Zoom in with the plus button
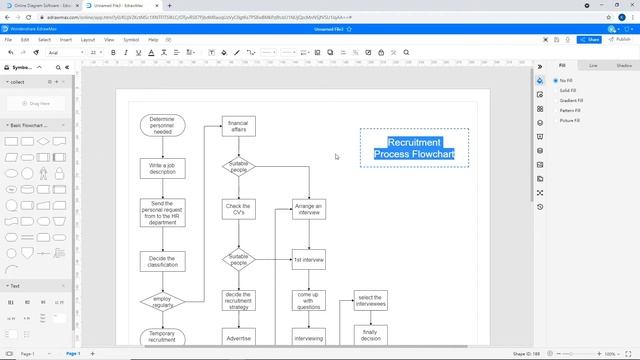This screenshot has height=360, width=640. pyautogui.click(x=599, y=354)
